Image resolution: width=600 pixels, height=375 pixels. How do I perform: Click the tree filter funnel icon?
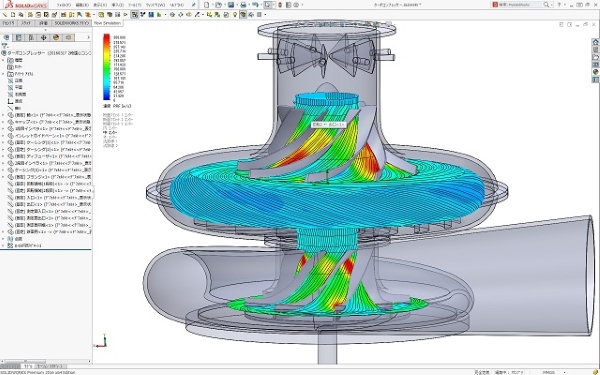pyautogui.click(x=5, y=46)
